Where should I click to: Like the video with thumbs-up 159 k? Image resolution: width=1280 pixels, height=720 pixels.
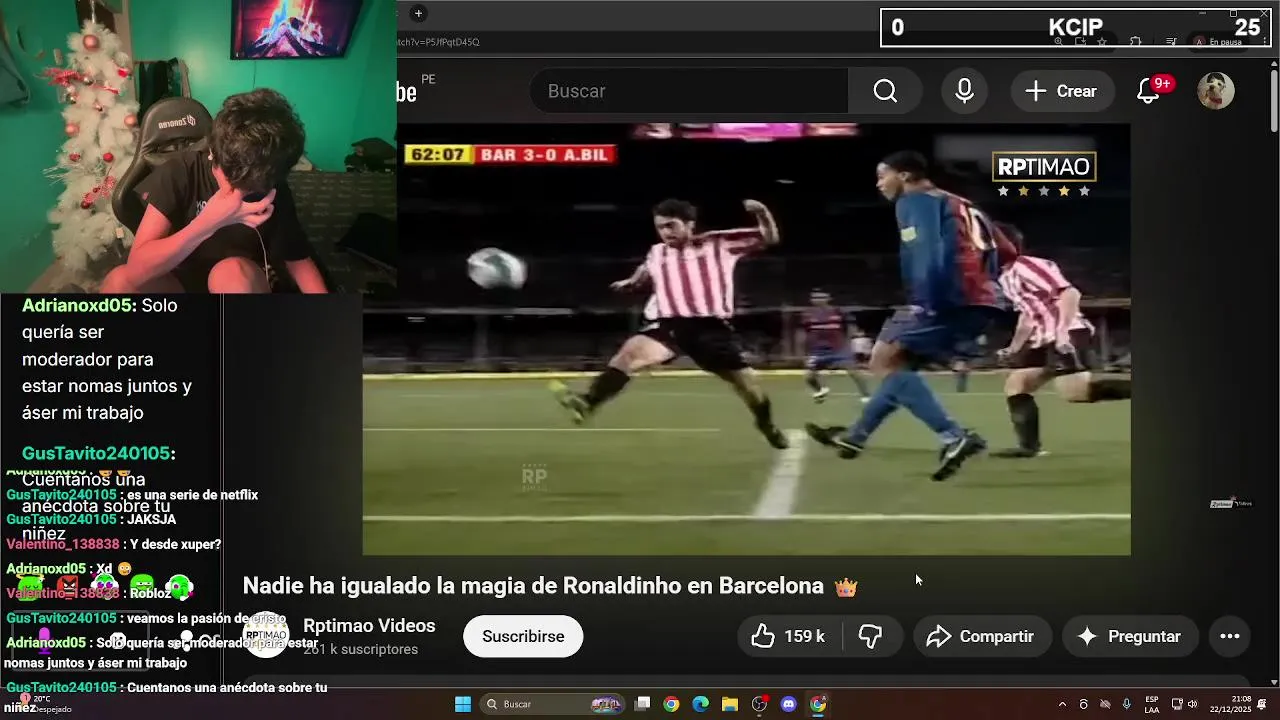pos(789,636)
